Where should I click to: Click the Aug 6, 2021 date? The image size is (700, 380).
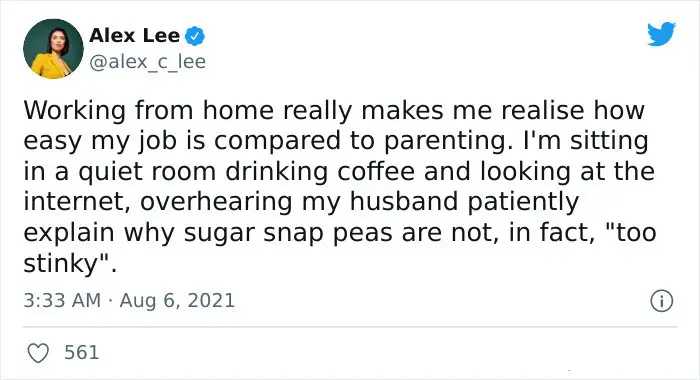point(177,300)
